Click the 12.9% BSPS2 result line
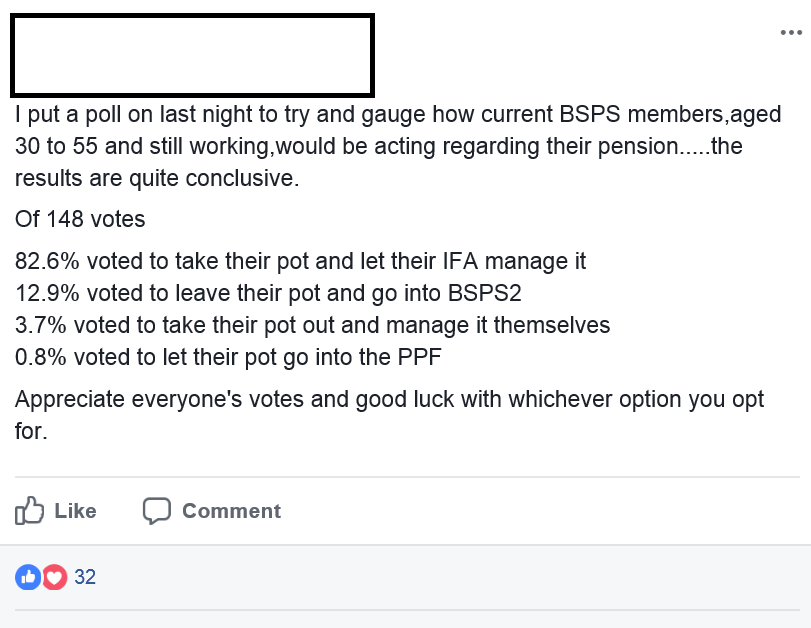This screenshot has width=811, height=628. pos(268,294)
